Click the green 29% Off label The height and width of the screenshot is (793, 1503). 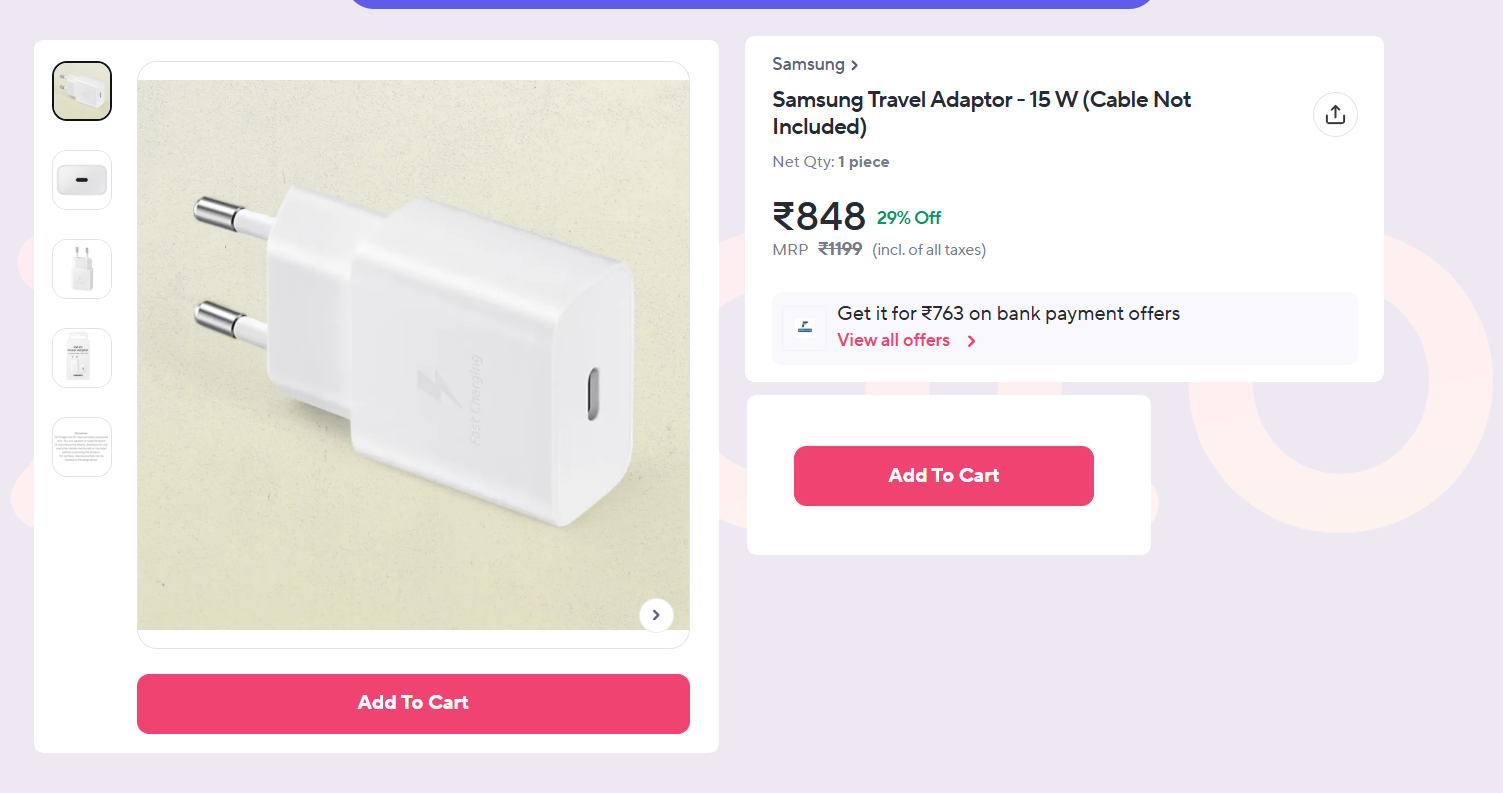click(908, 218)
